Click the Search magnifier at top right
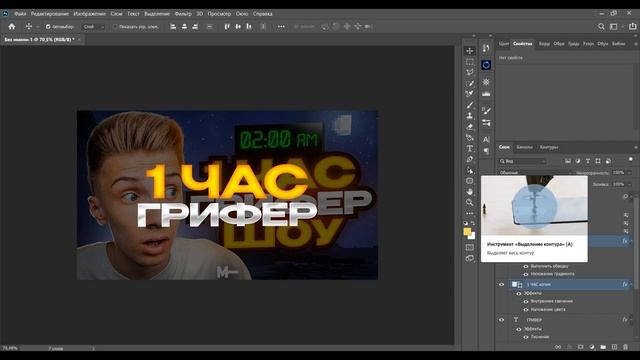640x360 pixels. tap(601, 27)
